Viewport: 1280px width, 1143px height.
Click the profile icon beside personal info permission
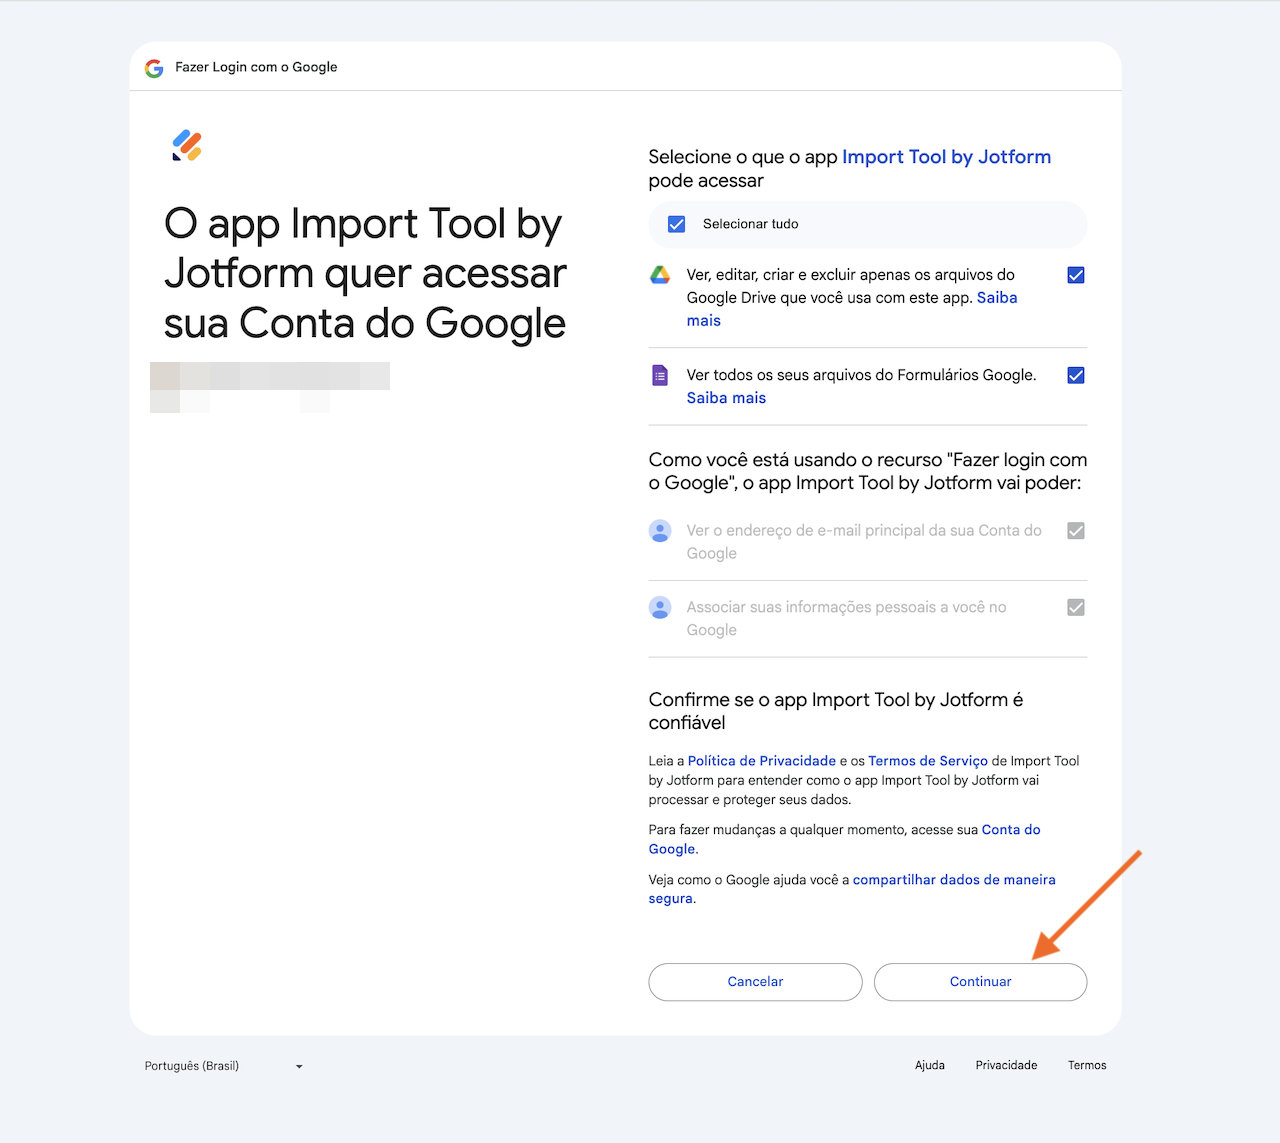pyautogui.click(x=660, y=607)
